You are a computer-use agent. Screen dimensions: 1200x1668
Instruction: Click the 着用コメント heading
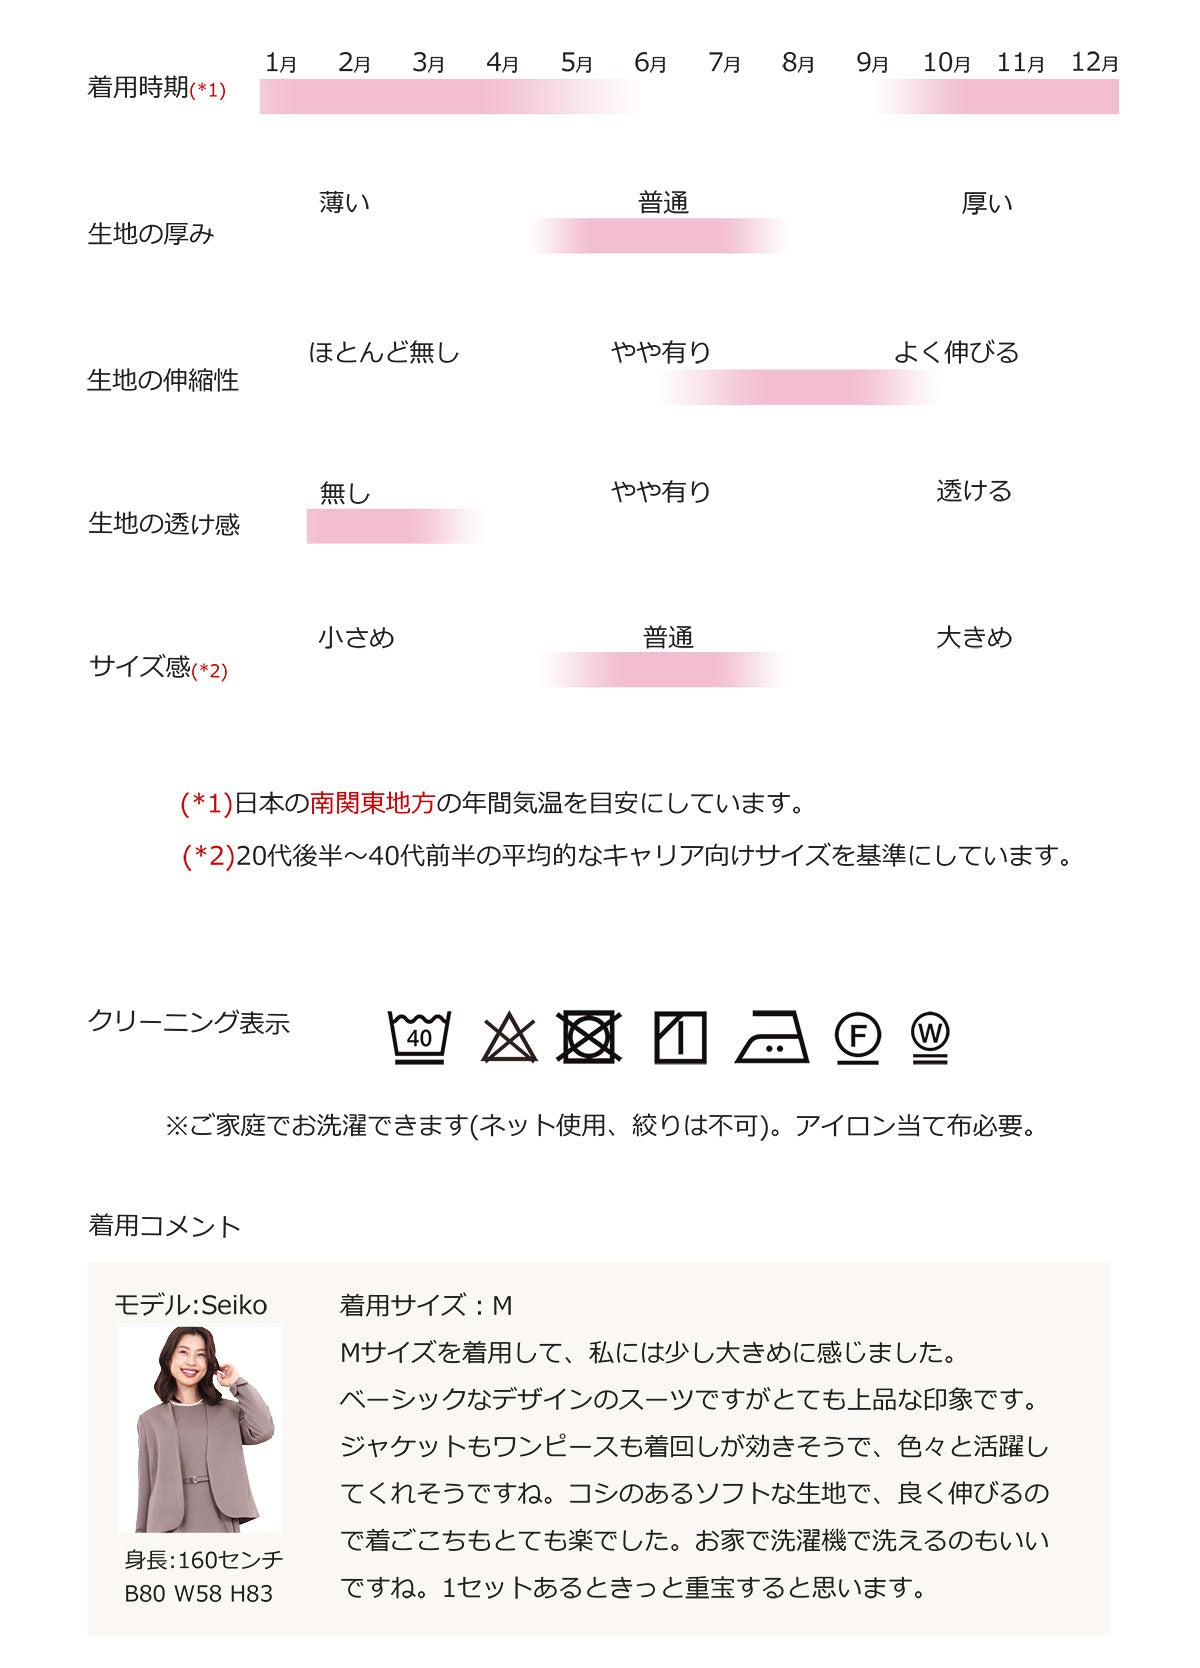(x=165, y=1226)
